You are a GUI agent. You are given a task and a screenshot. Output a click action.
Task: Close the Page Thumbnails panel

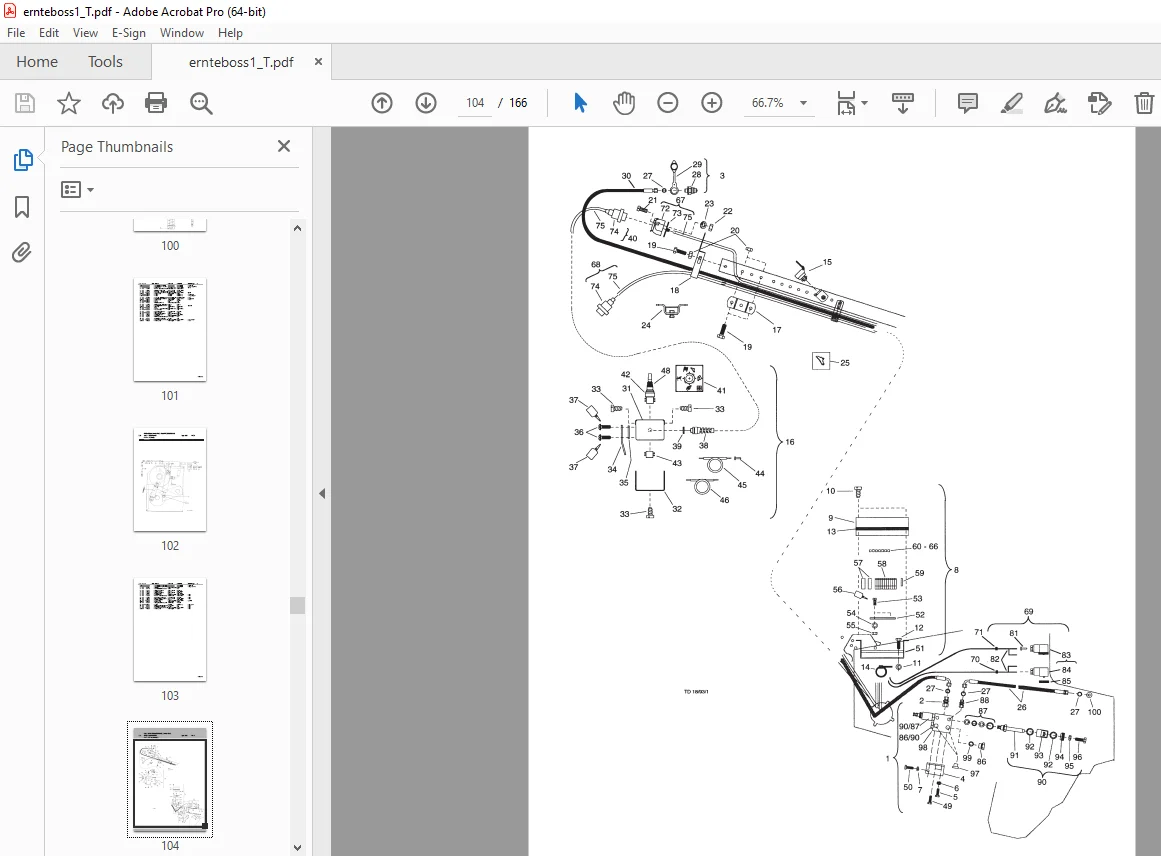pyautogui.click(x=284, y=146)
